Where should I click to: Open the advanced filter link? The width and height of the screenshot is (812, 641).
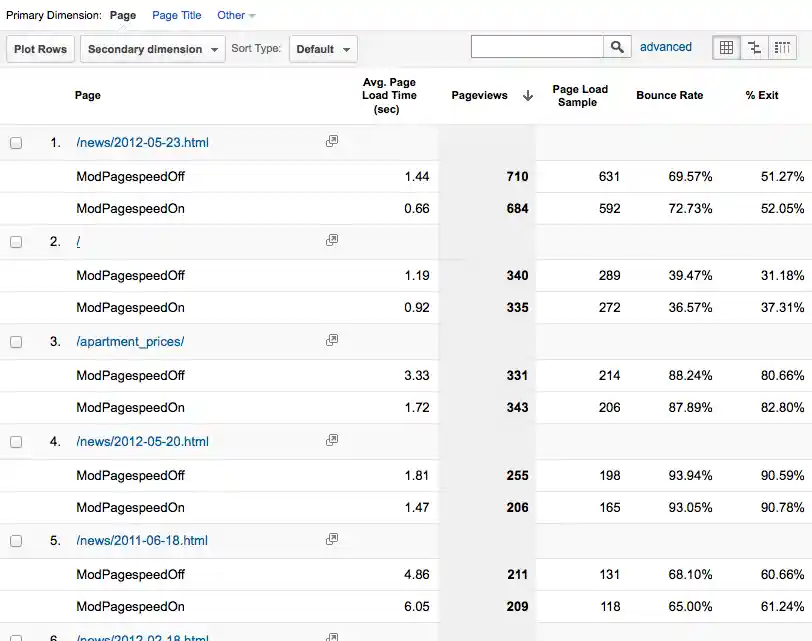665,47
